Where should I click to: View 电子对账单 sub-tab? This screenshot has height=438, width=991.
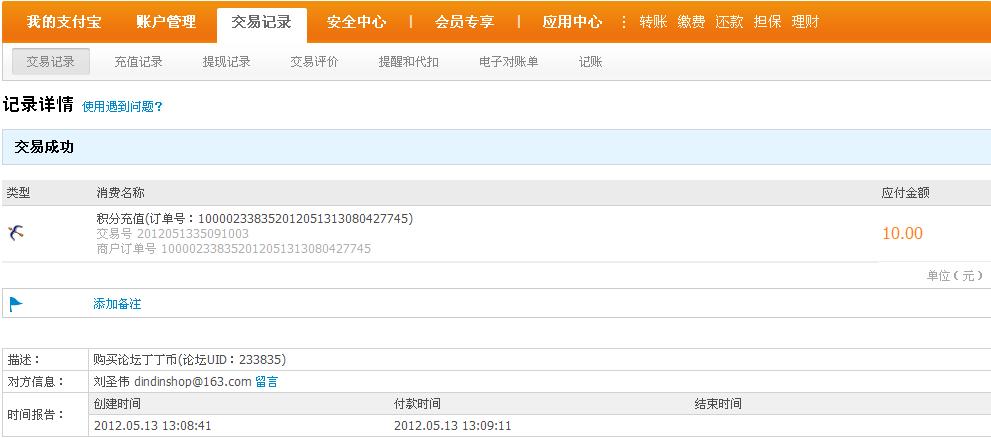point(508,62)
